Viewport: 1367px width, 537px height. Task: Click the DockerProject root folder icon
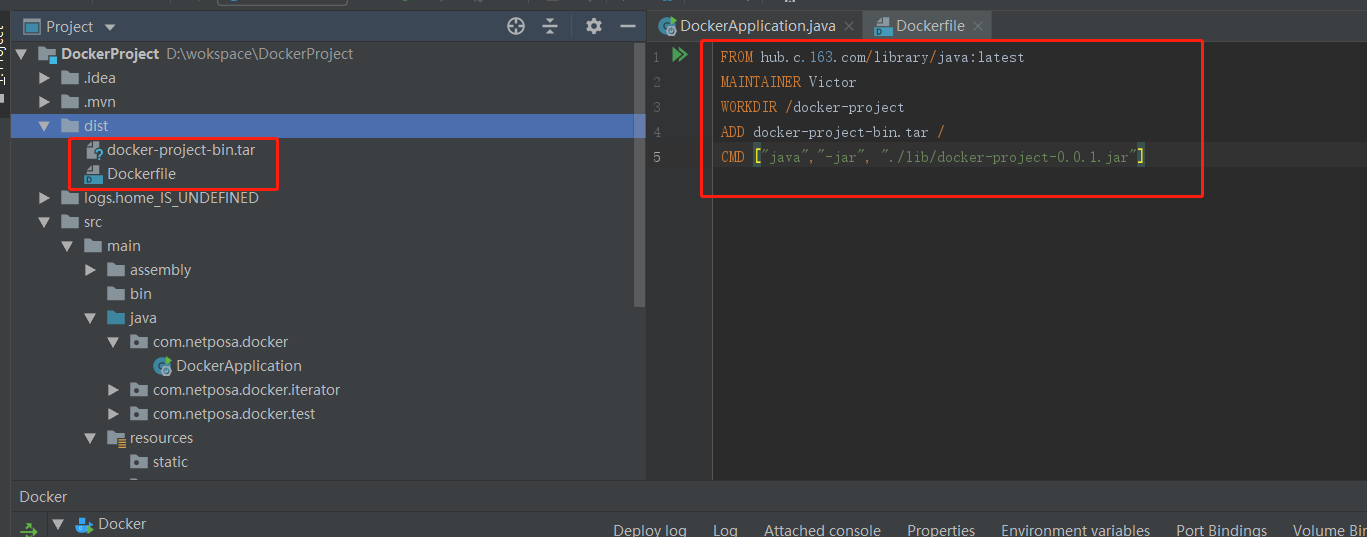47,54
